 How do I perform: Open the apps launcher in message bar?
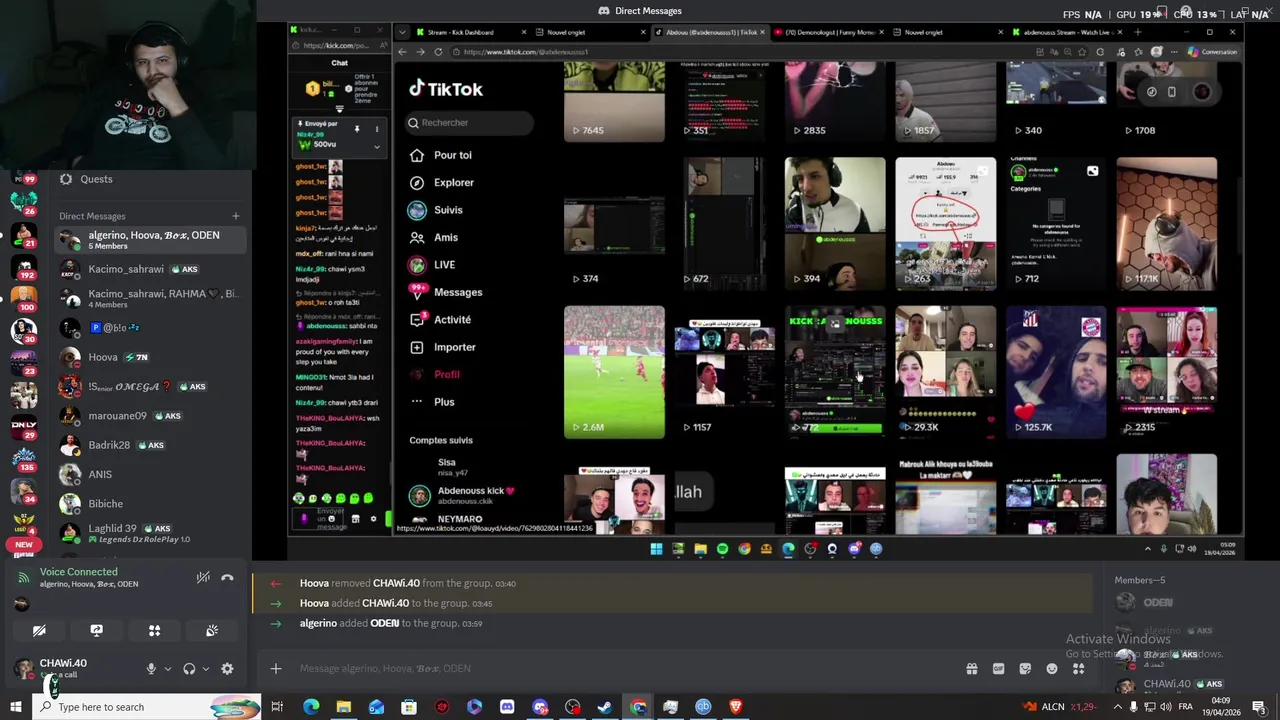[1078, 668]
